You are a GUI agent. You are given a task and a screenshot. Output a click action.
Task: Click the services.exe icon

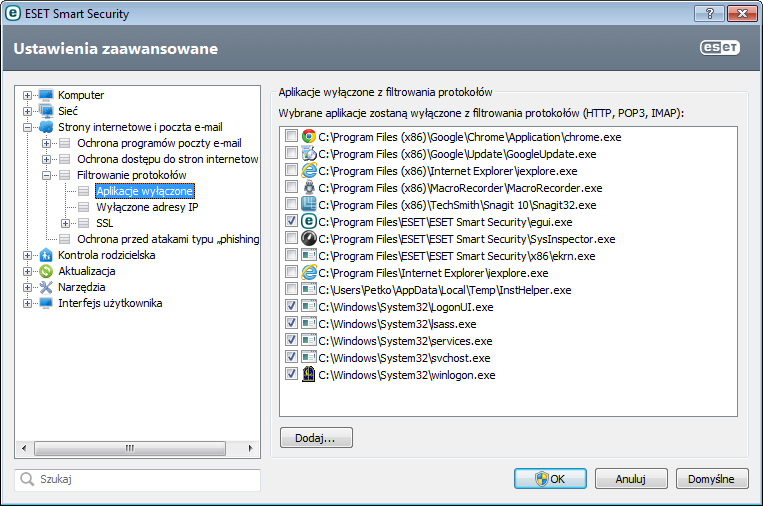click(x=309, y=341)
